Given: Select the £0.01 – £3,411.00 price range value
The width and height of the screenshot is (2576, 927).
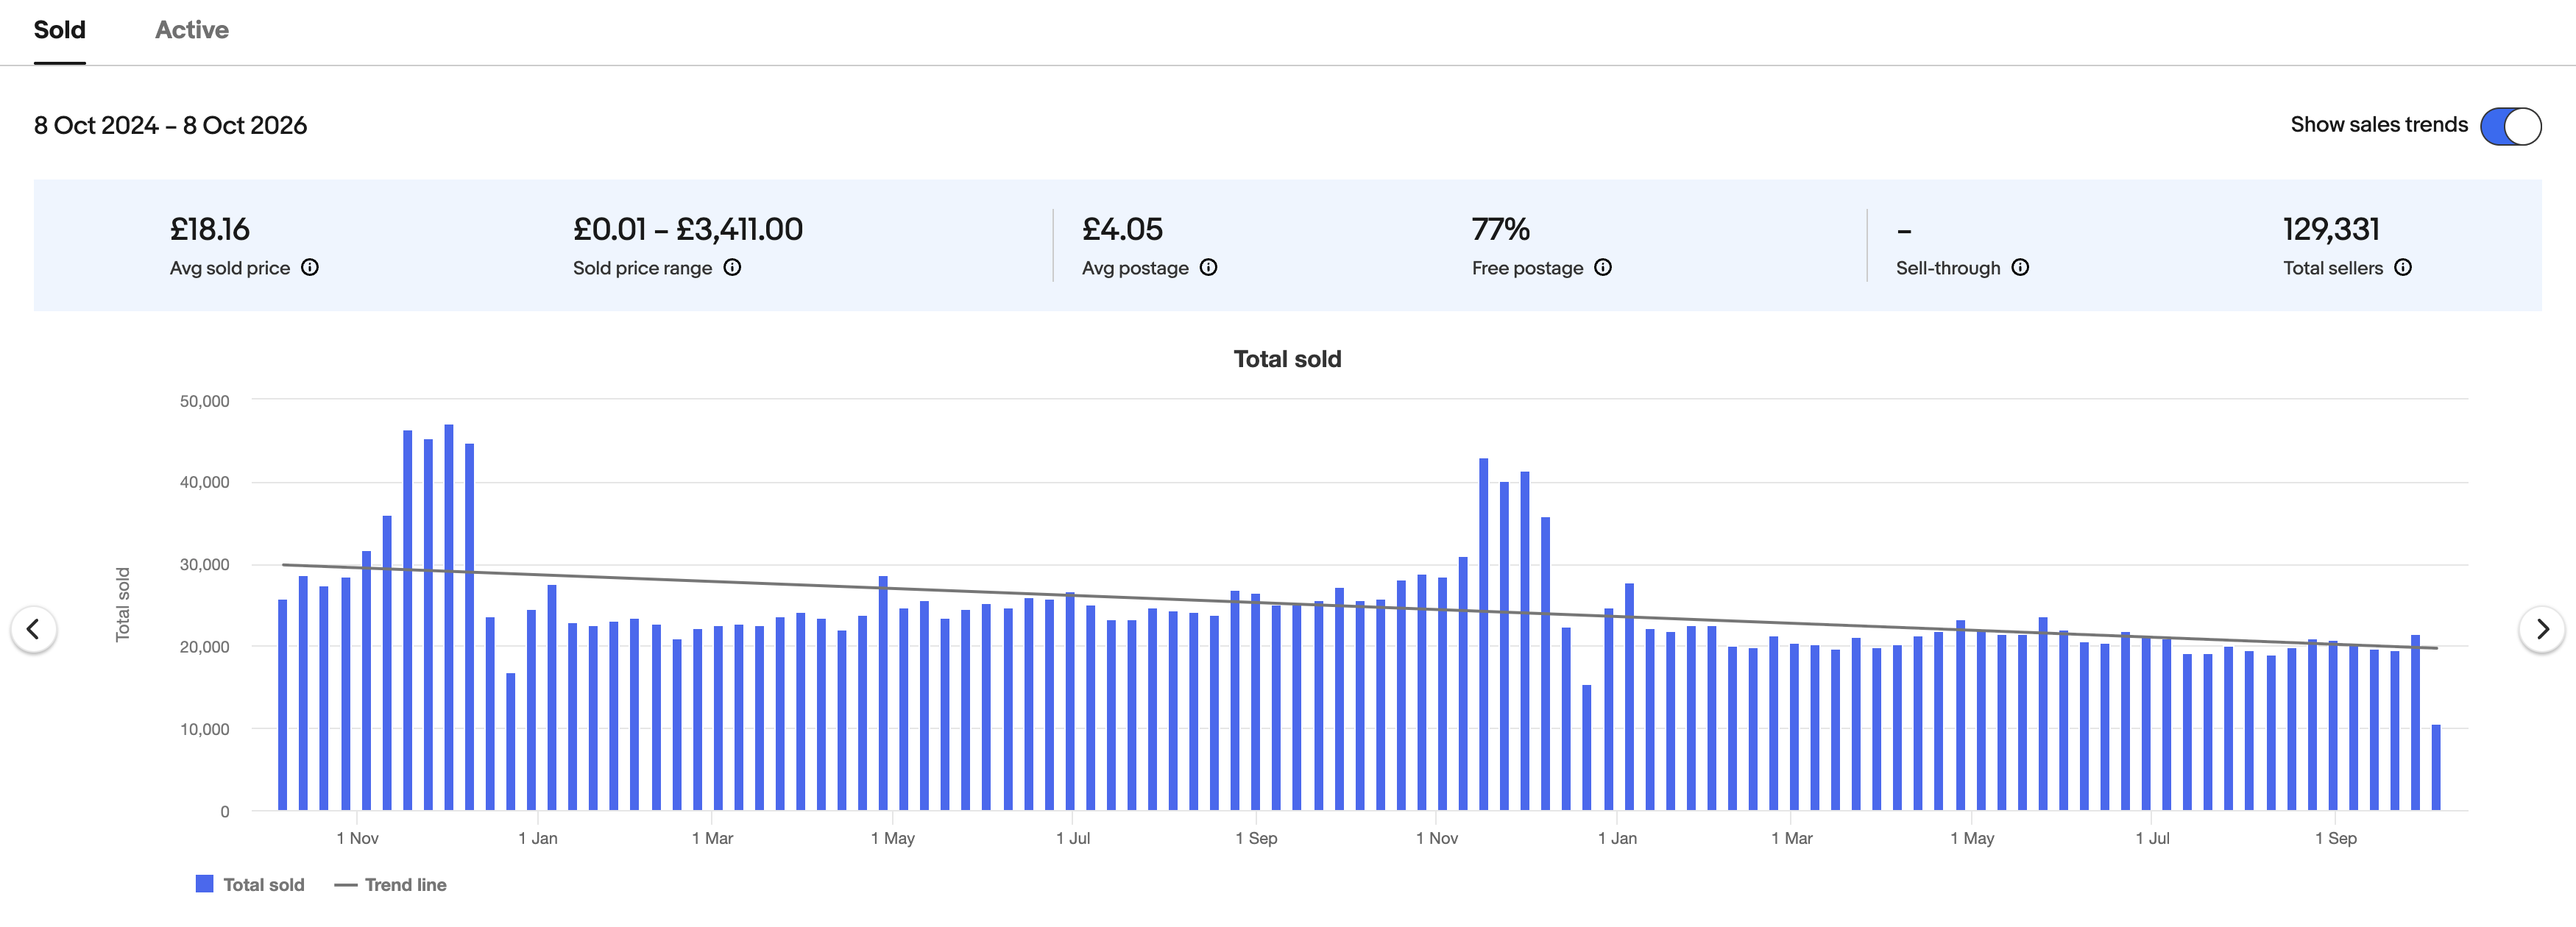Looking at the screenshot, I should point(688,229).
